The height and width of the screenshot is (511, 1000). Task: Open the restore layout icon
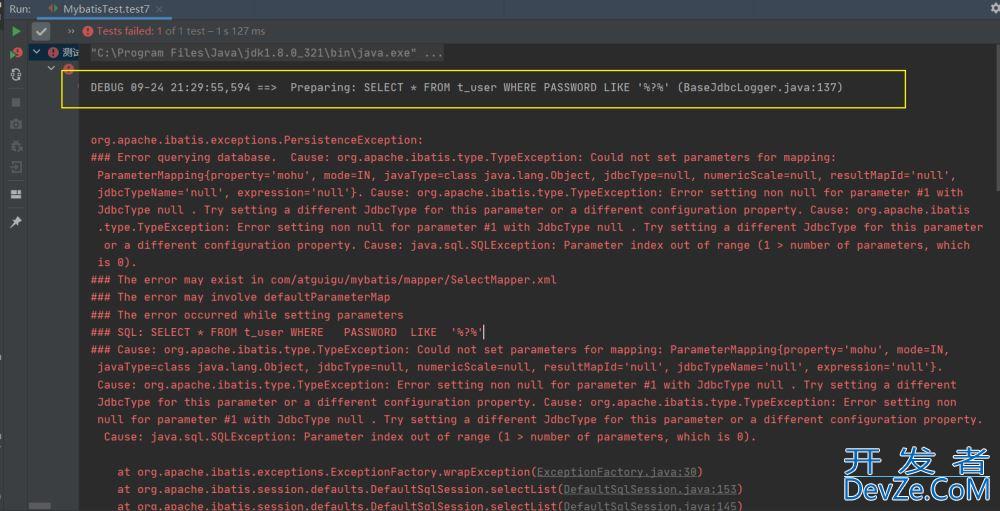click(x=16, y=195)
